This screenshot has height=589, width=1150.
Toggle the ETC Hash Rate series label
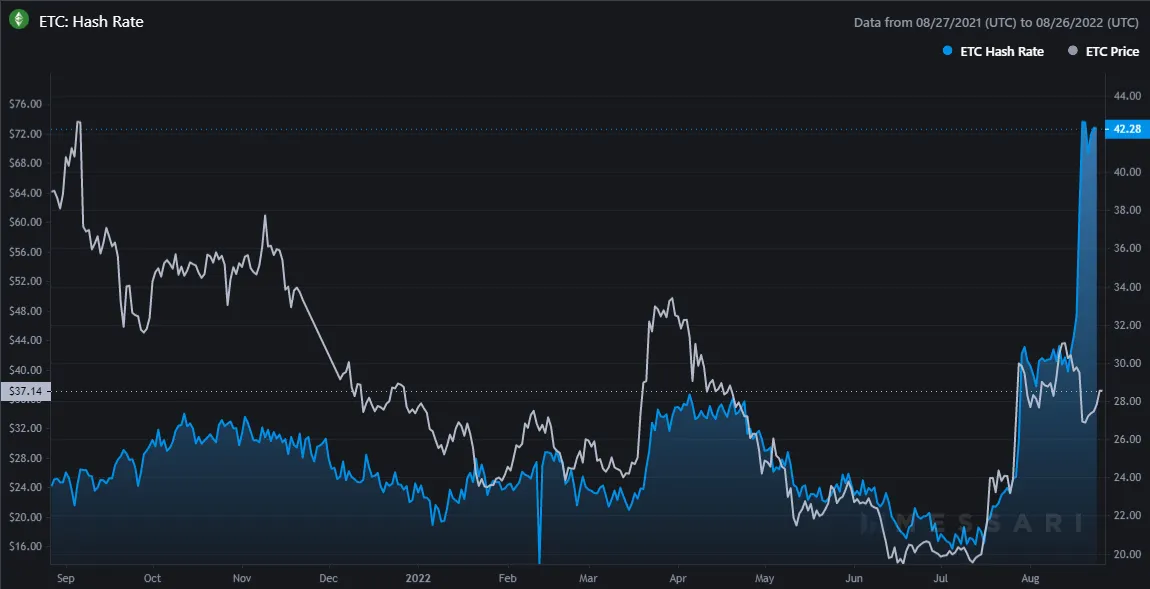[1001, 51]
